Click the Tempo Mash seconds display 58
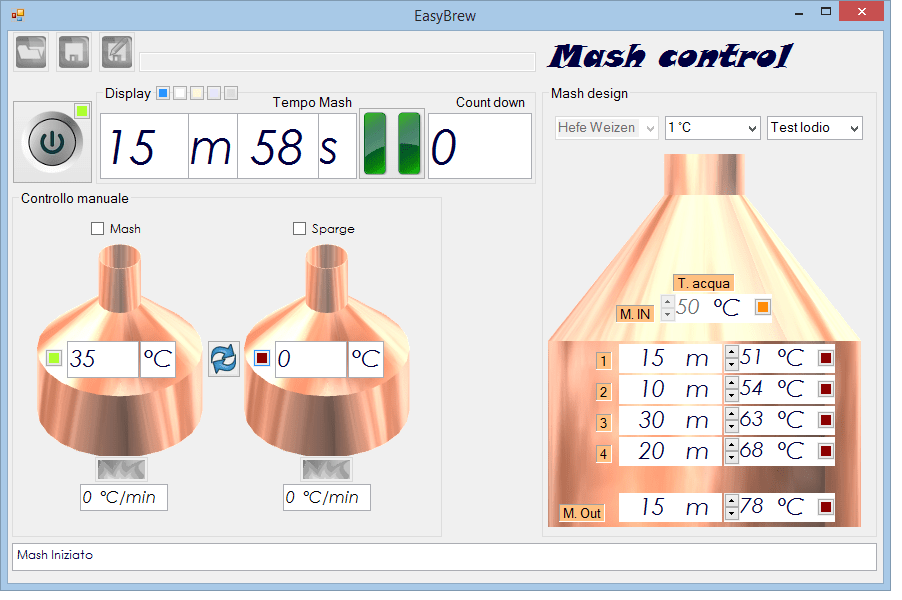The width and height of the screenshot is (902, 600). point(278,146)
